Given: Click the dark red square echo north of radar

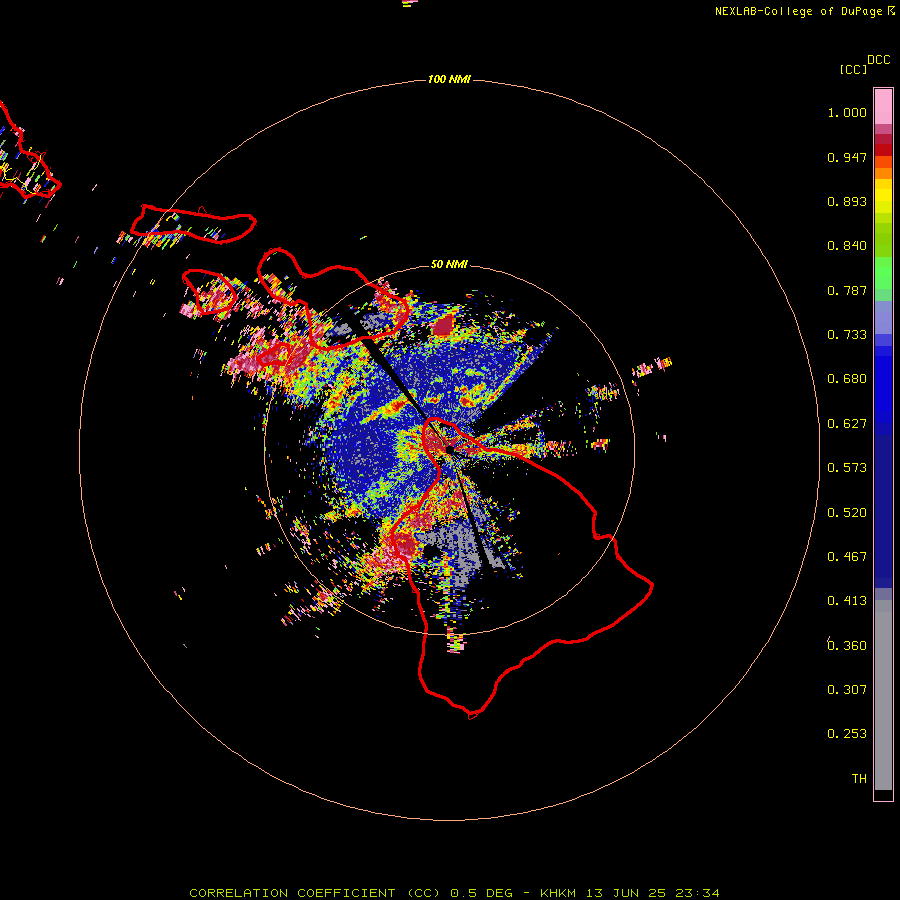Looking at the screenshot, I should 443,325.
